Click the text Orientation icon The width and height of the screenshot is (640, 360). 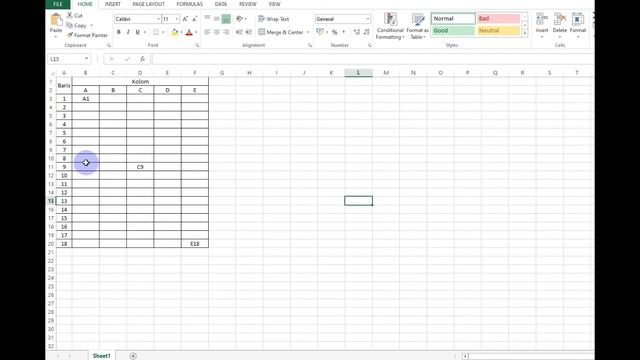pos(240,19)
